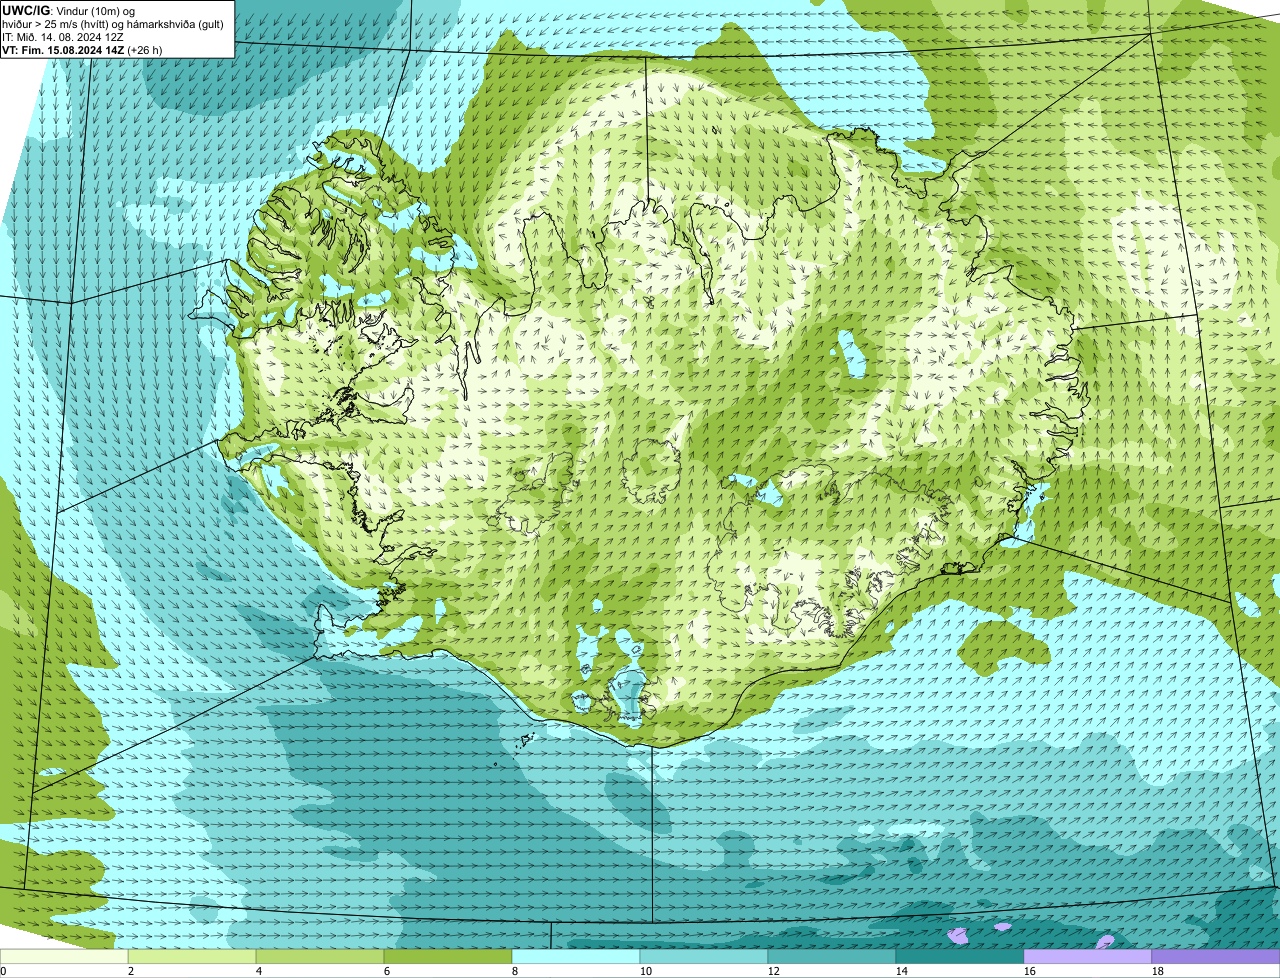Click the legend scale label "8"
This screenshot has width=1280, height=978.
click(x=515, y=971)
